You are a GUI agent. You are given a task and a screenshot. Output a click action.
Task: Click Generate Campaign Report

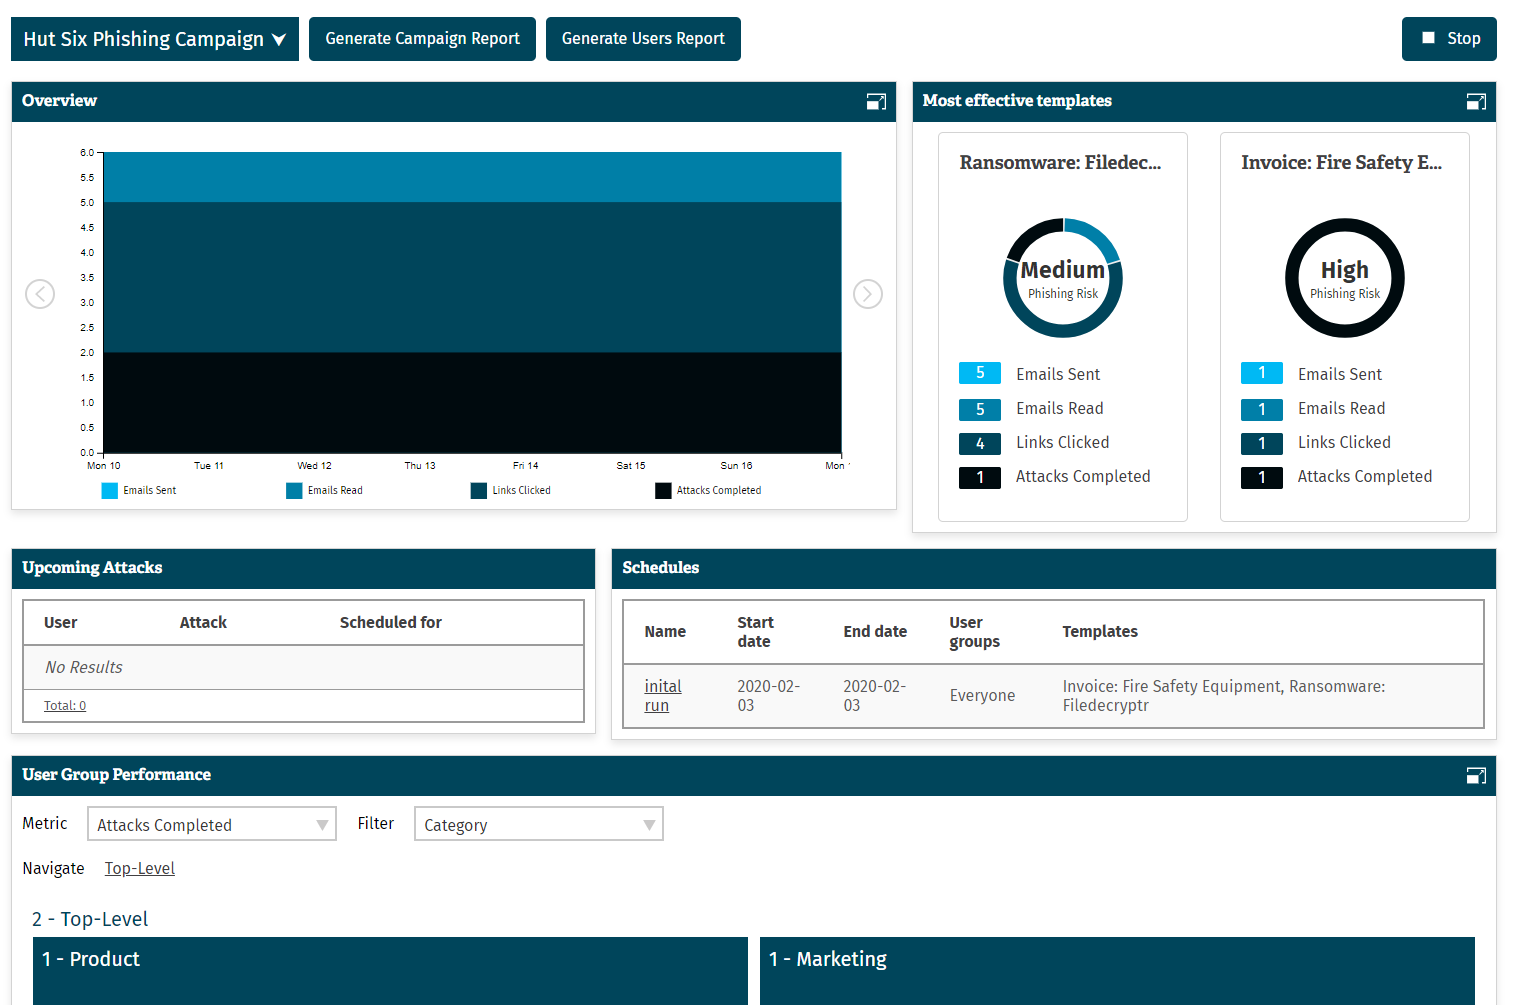point(422,39)
